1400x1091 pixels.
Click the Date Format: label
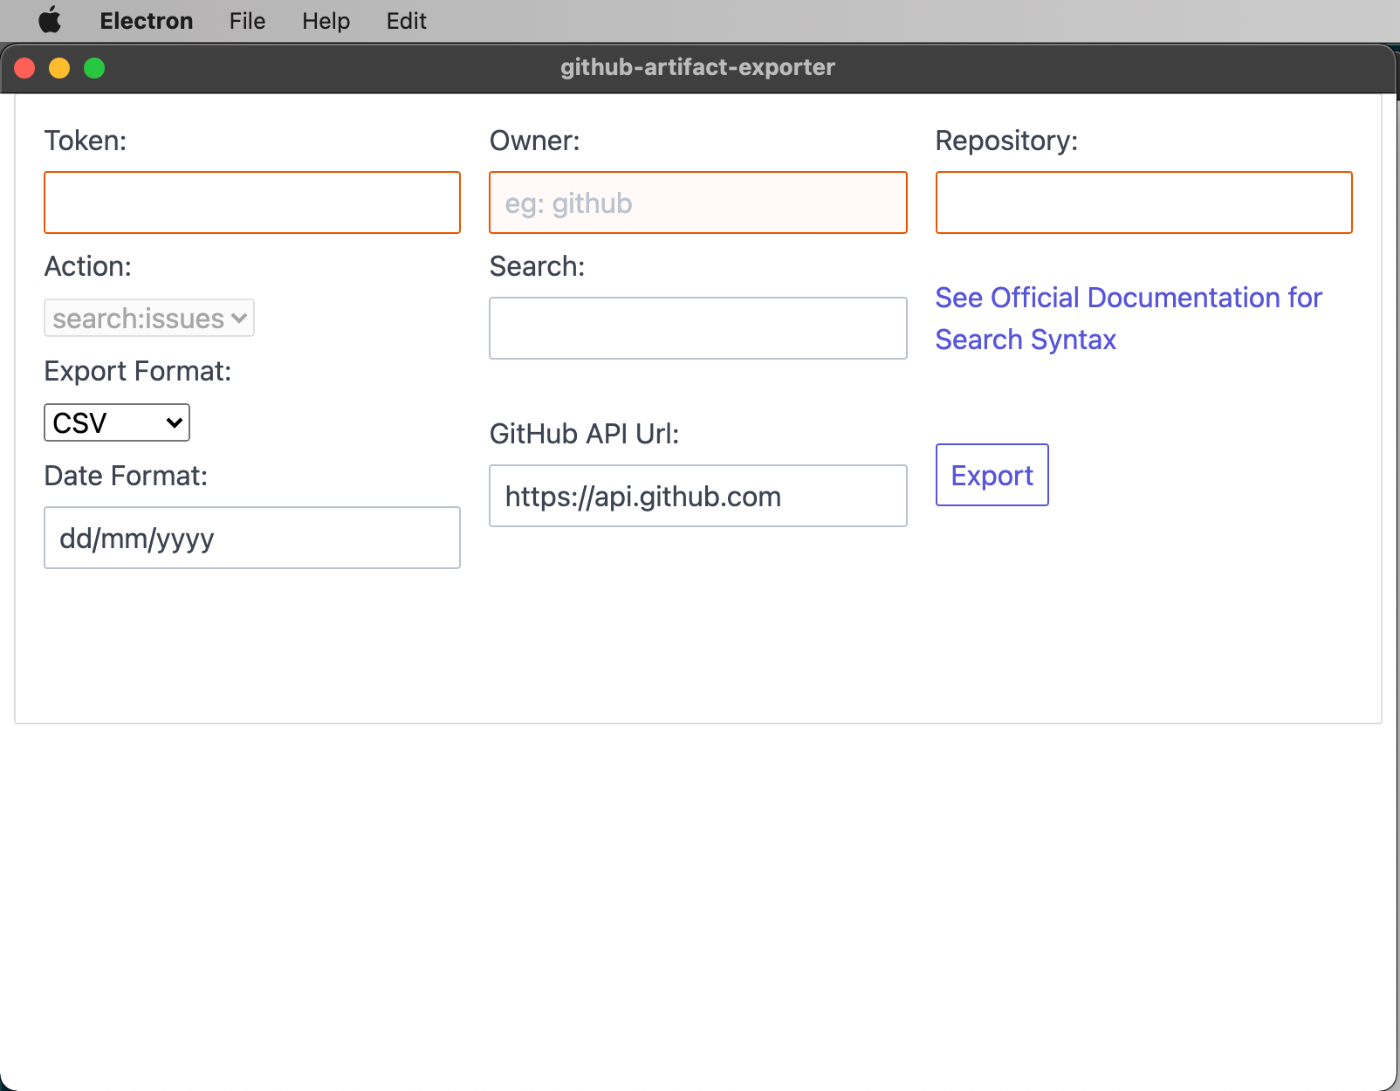click(x=126, y=476)
